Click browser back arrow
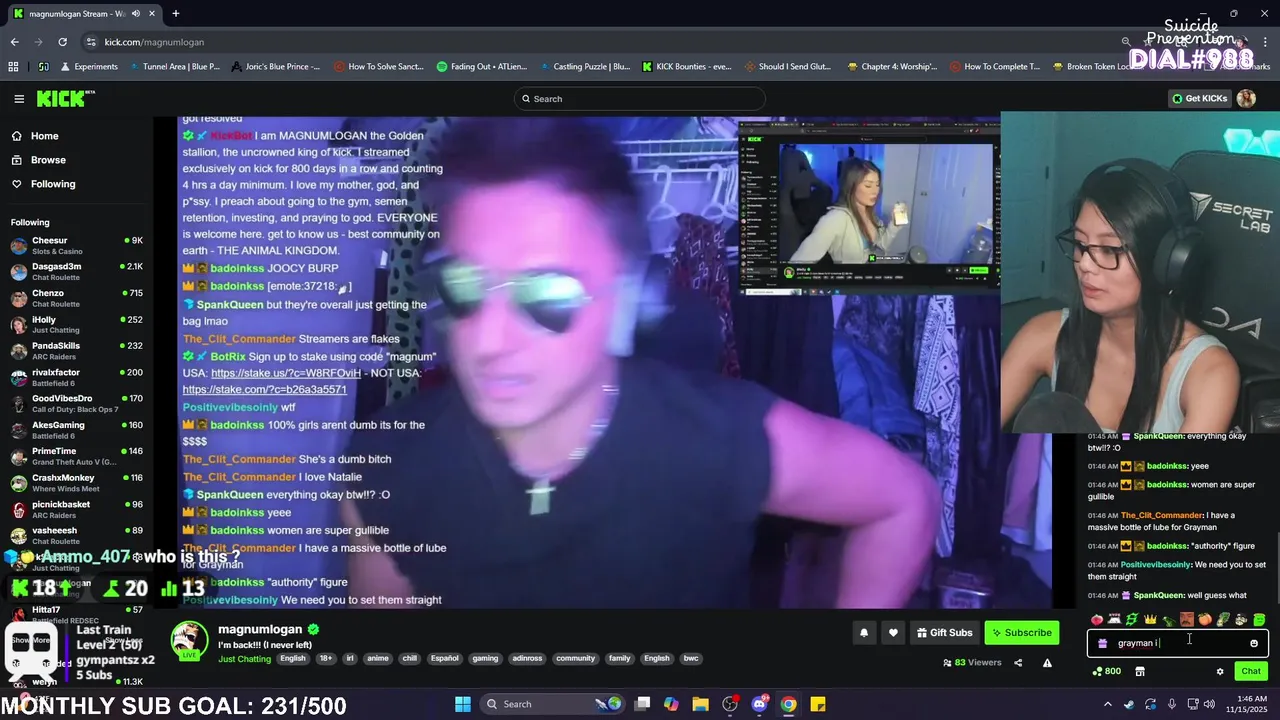 tap(15, 42)
